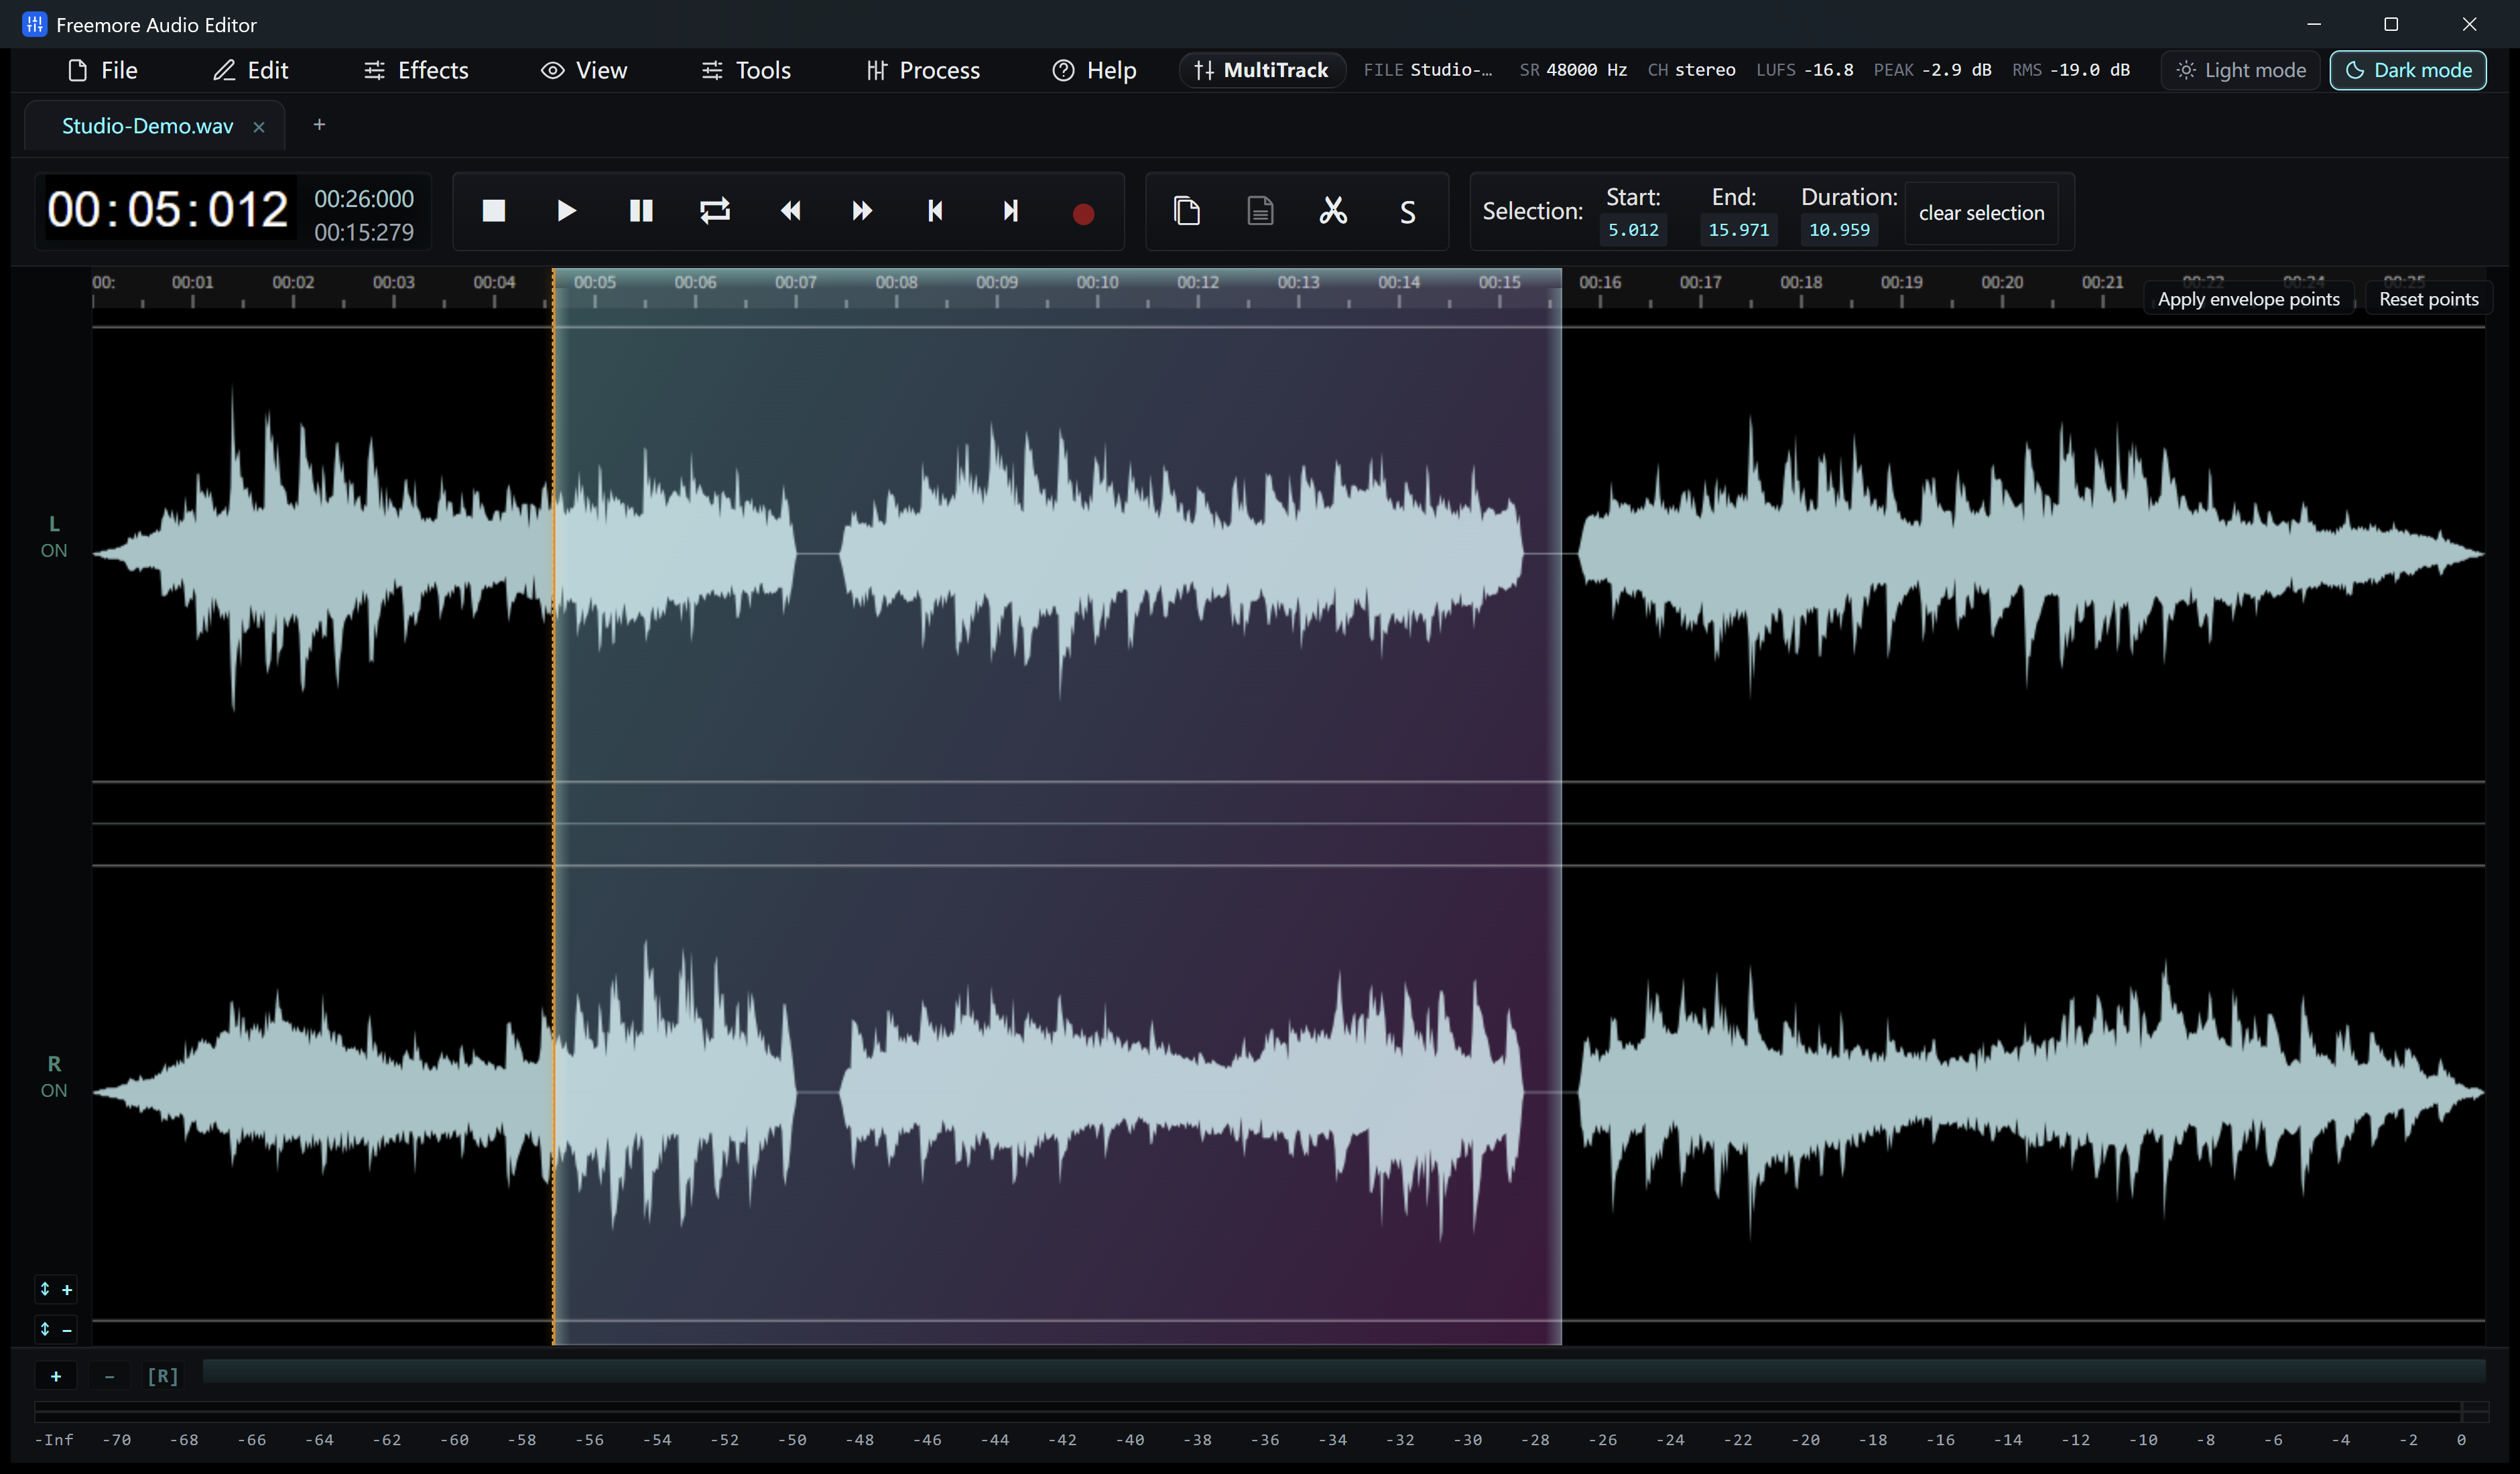Click the paste icon in the toolbar
Viewport: 2520px width, 1474px height.
(1260, 211)
